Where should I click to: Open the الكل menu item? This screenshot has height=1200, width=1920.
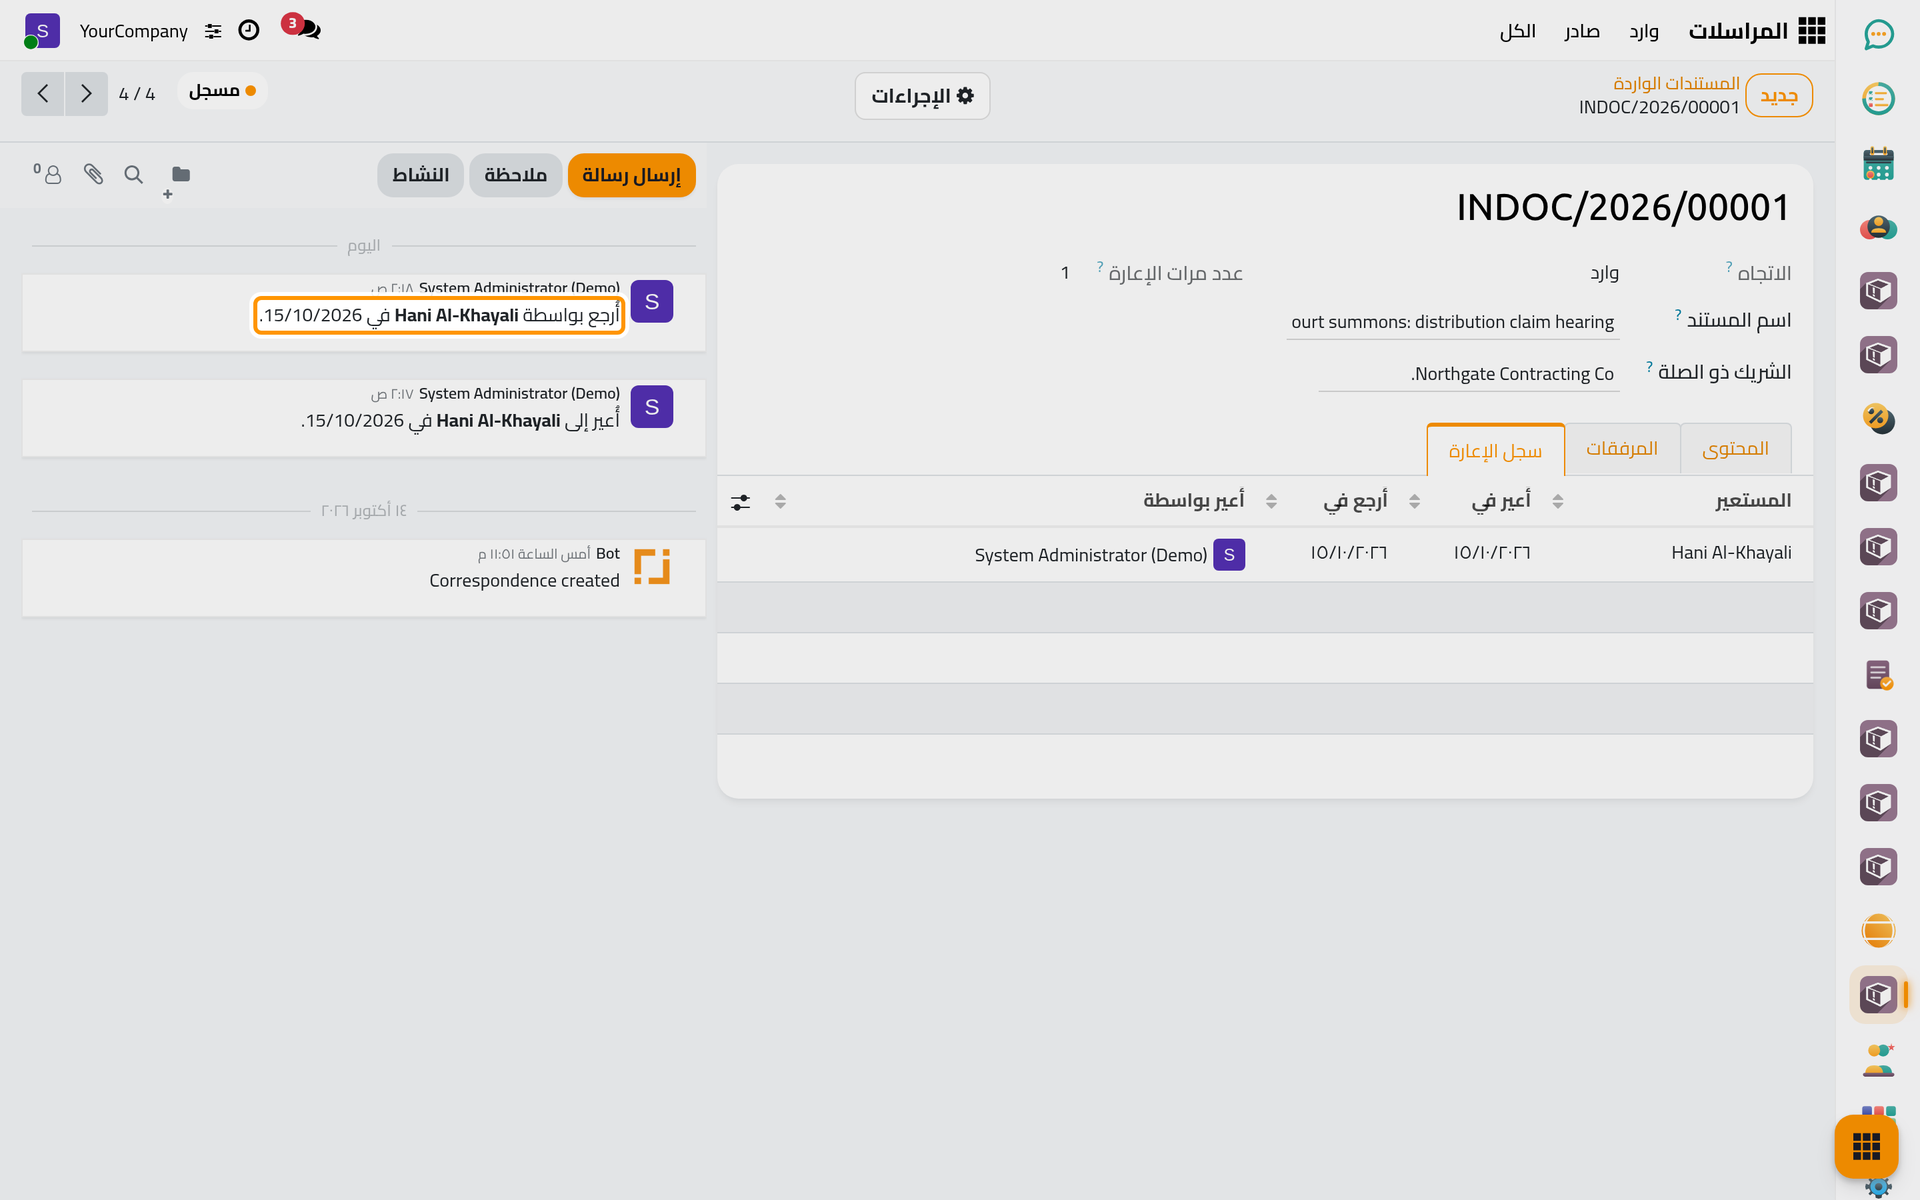point(1517,31)
